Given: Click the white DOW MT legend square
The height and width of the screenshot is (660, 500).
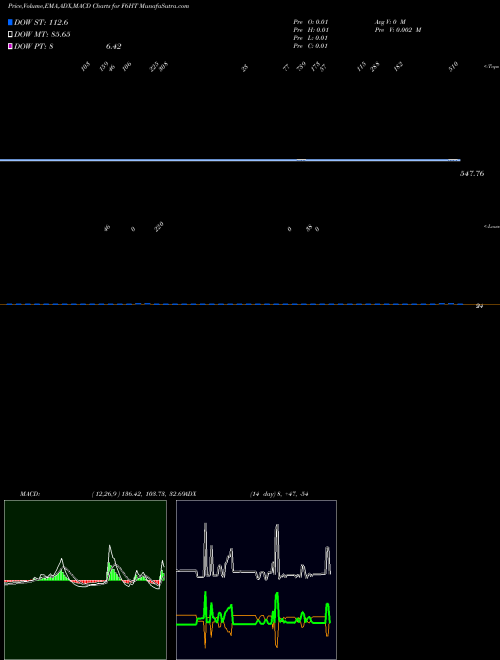Looking at the screenshot, I should pos(10,35).
